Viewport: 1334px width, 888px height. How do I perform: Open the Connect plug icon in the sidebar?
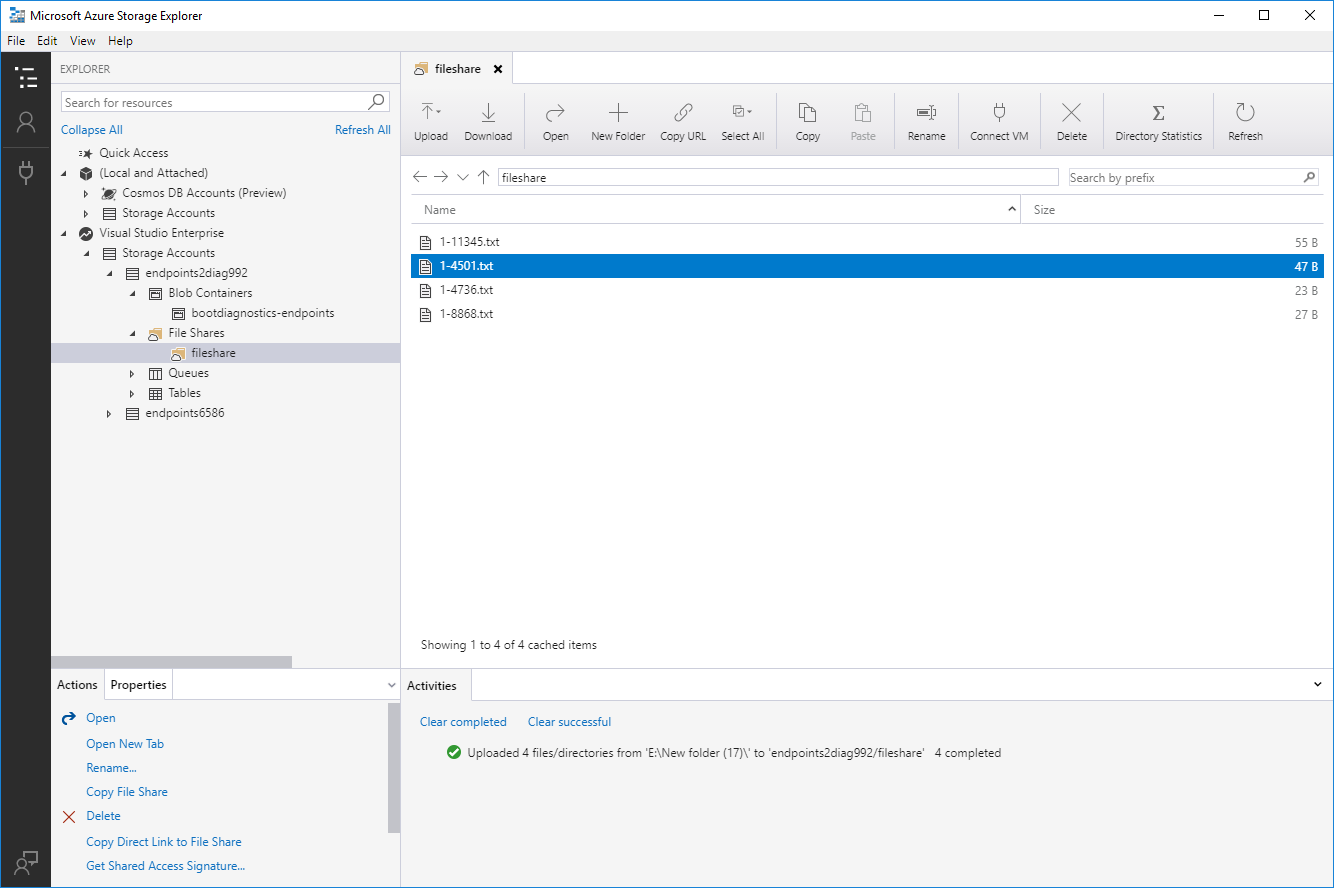(26, 172)
